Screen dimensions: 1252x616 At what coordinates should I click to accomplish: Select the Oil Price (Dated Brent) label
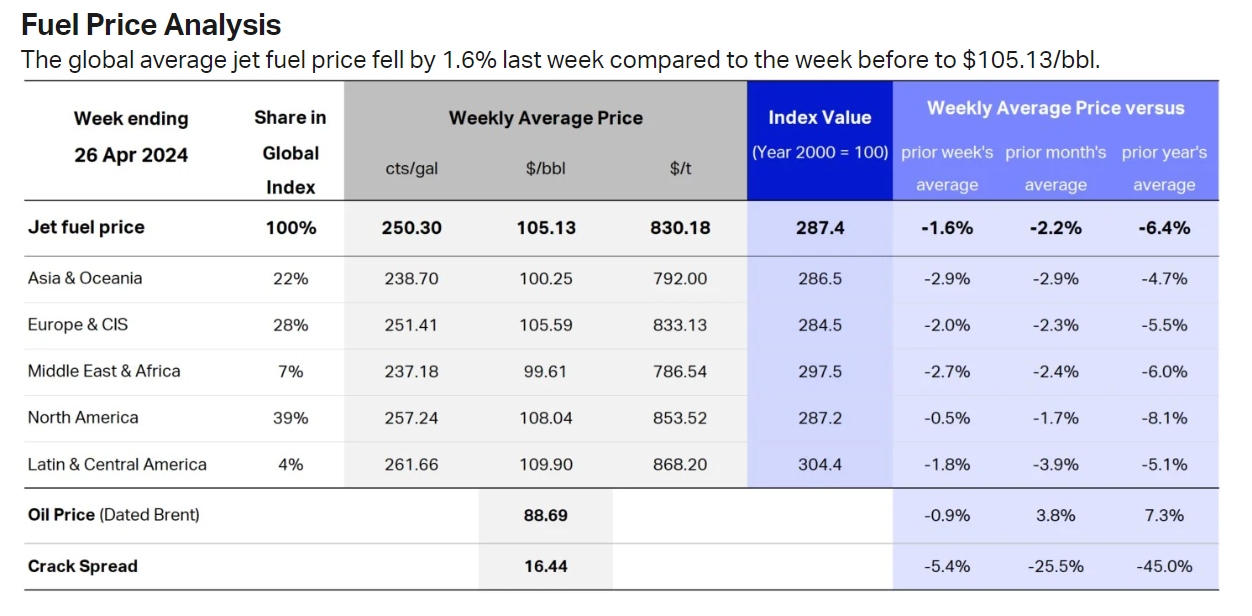point(114,515)
